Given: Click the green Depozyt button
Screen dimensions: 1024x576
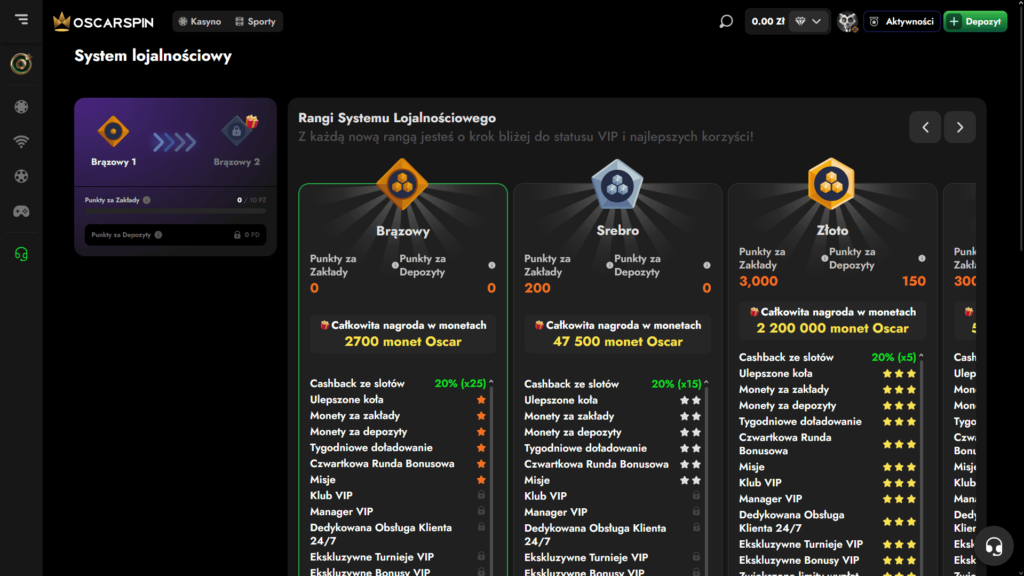Looking at the screenshot, I should pyautogui.click(x=975, y=21).
